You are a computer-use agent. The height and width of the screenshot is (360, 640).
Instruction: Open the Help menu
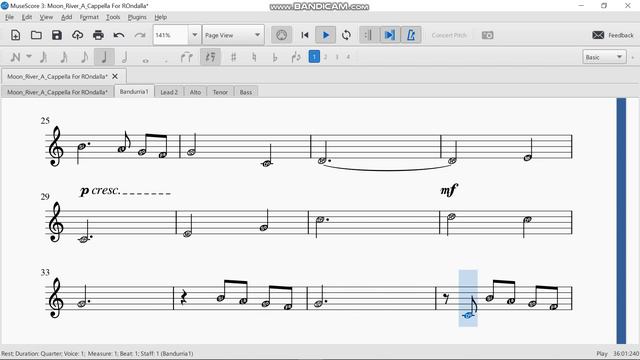[x=160, y=17]
